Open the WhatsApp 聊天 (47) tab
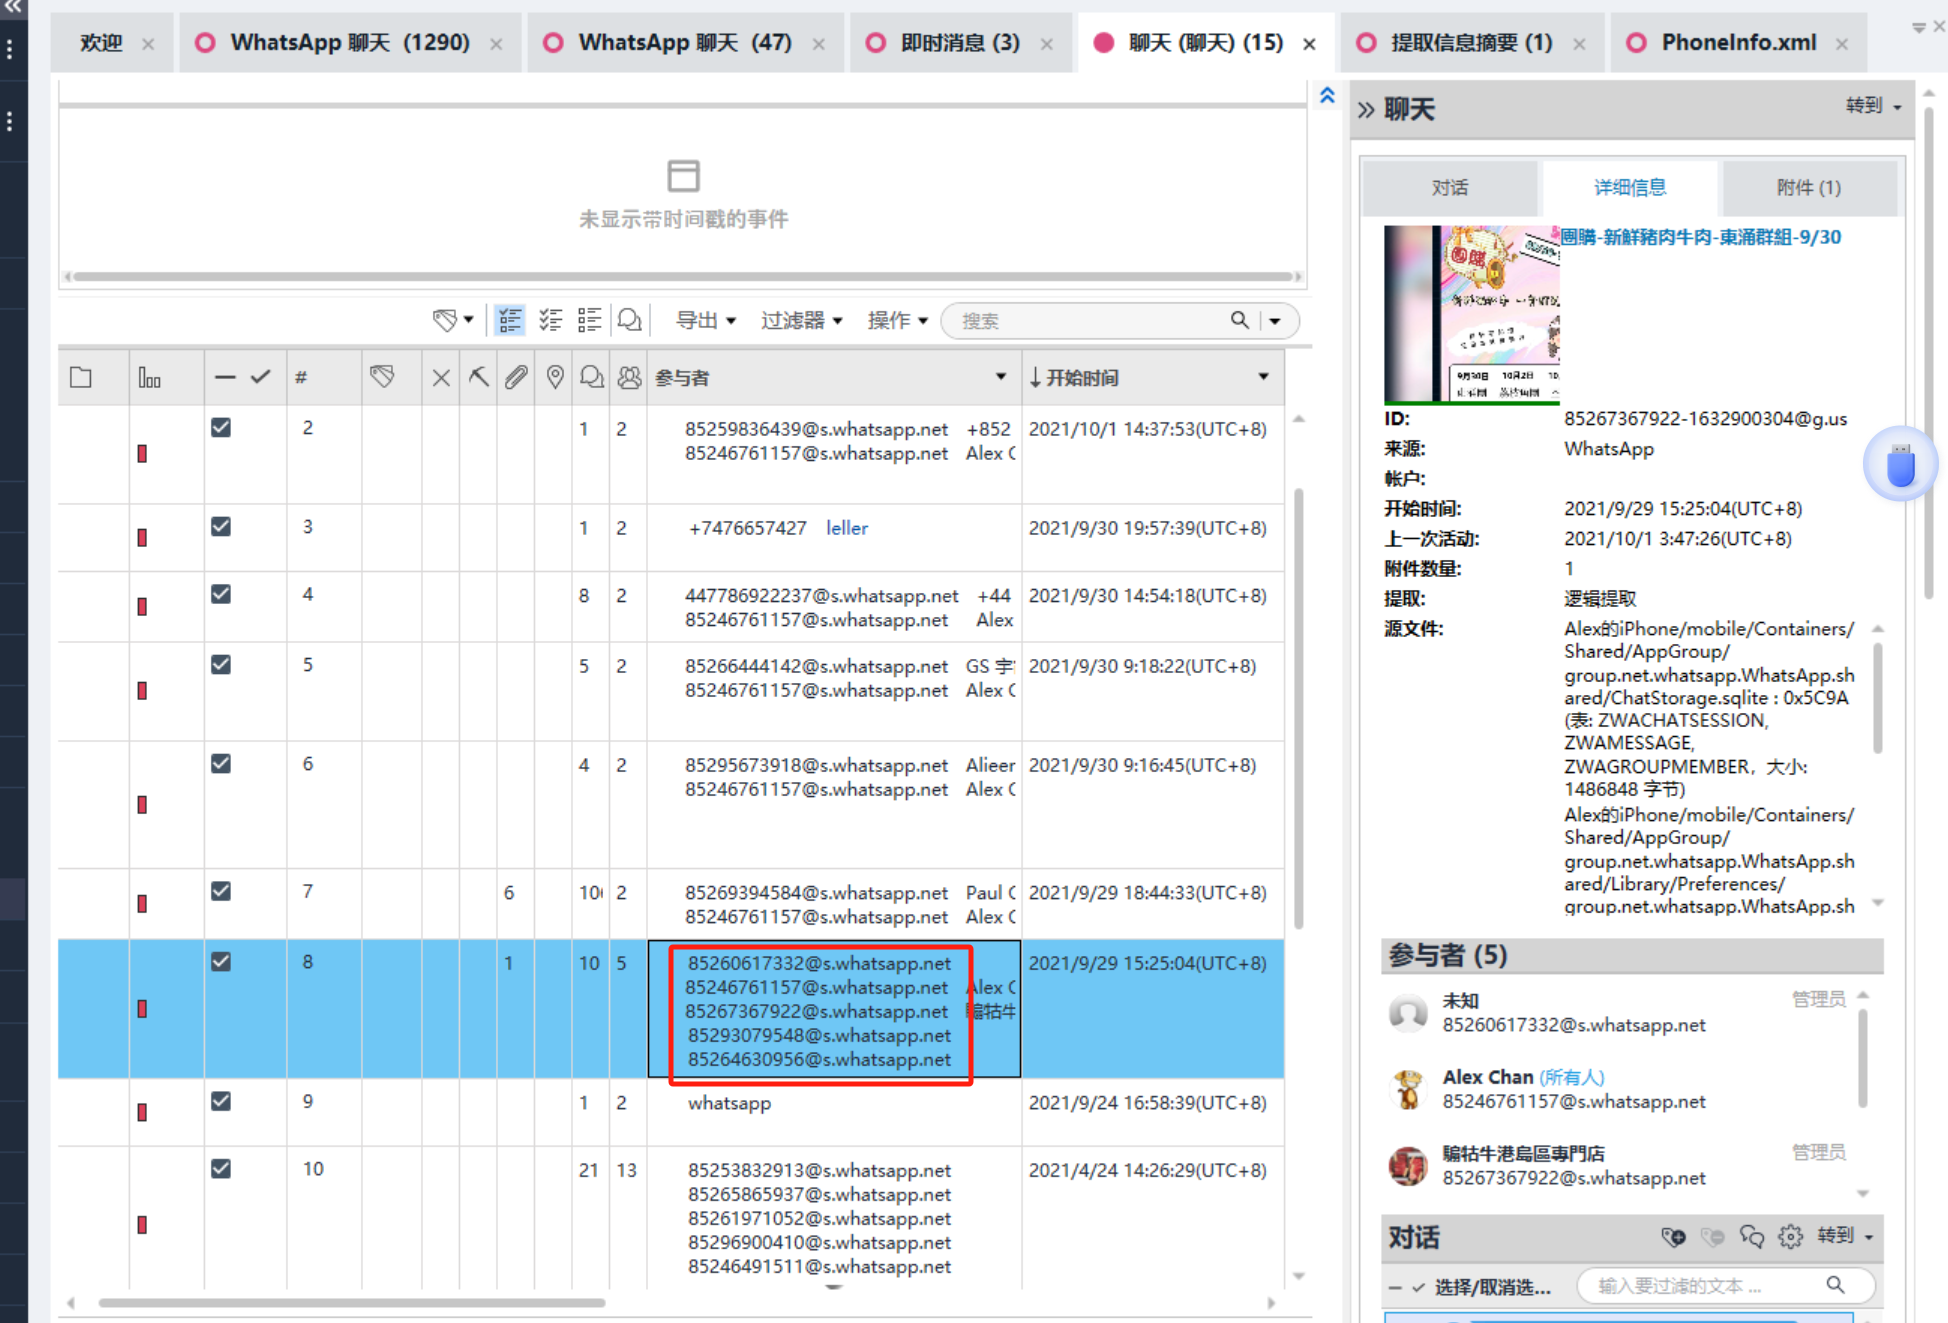This screenshot has height=1323, width=1948. (684, 43)
